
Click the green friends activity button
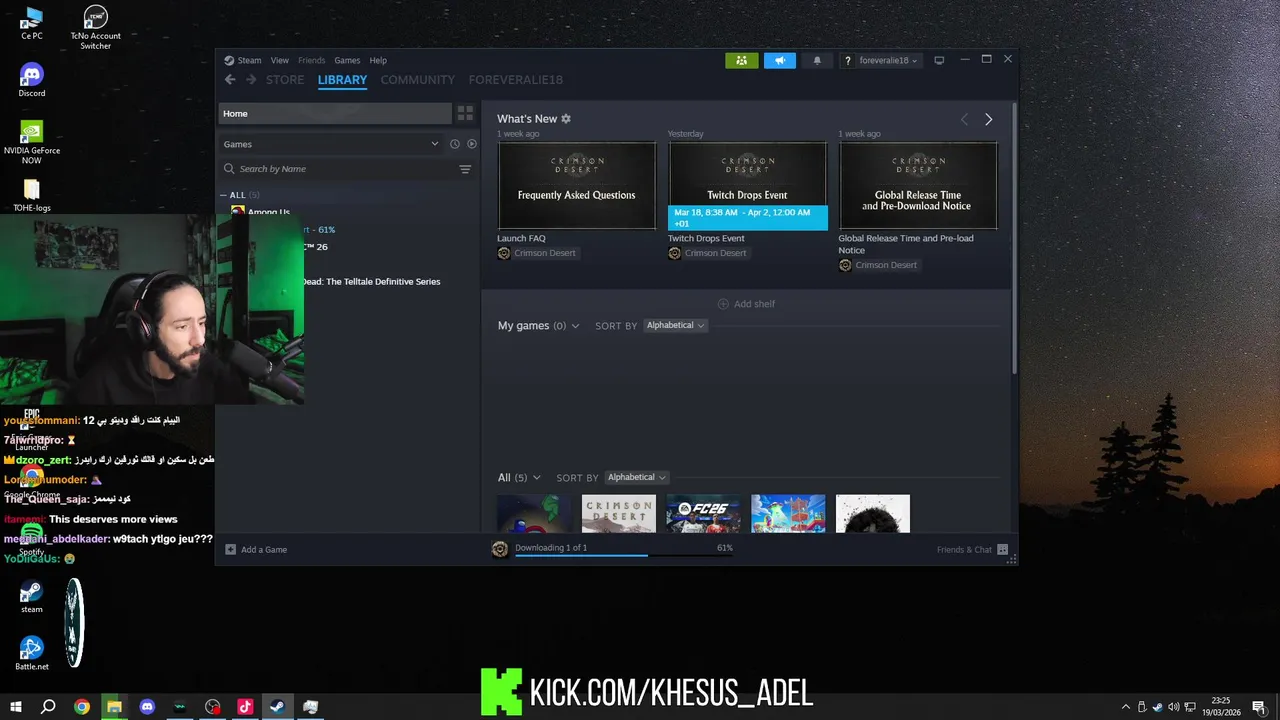(741, 60)
